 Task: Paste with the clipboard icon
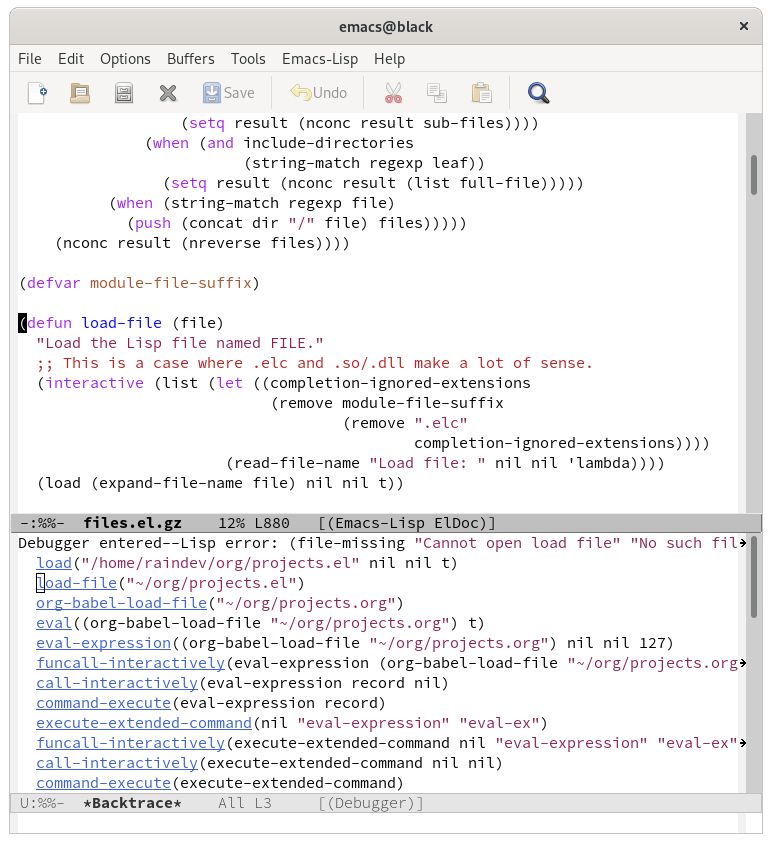click(482, 93)
